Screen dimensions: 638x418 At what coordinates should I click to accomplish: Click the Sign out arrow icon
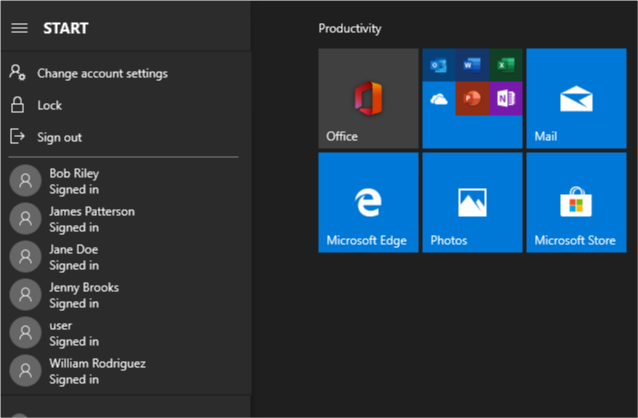[x=17, y=136]
